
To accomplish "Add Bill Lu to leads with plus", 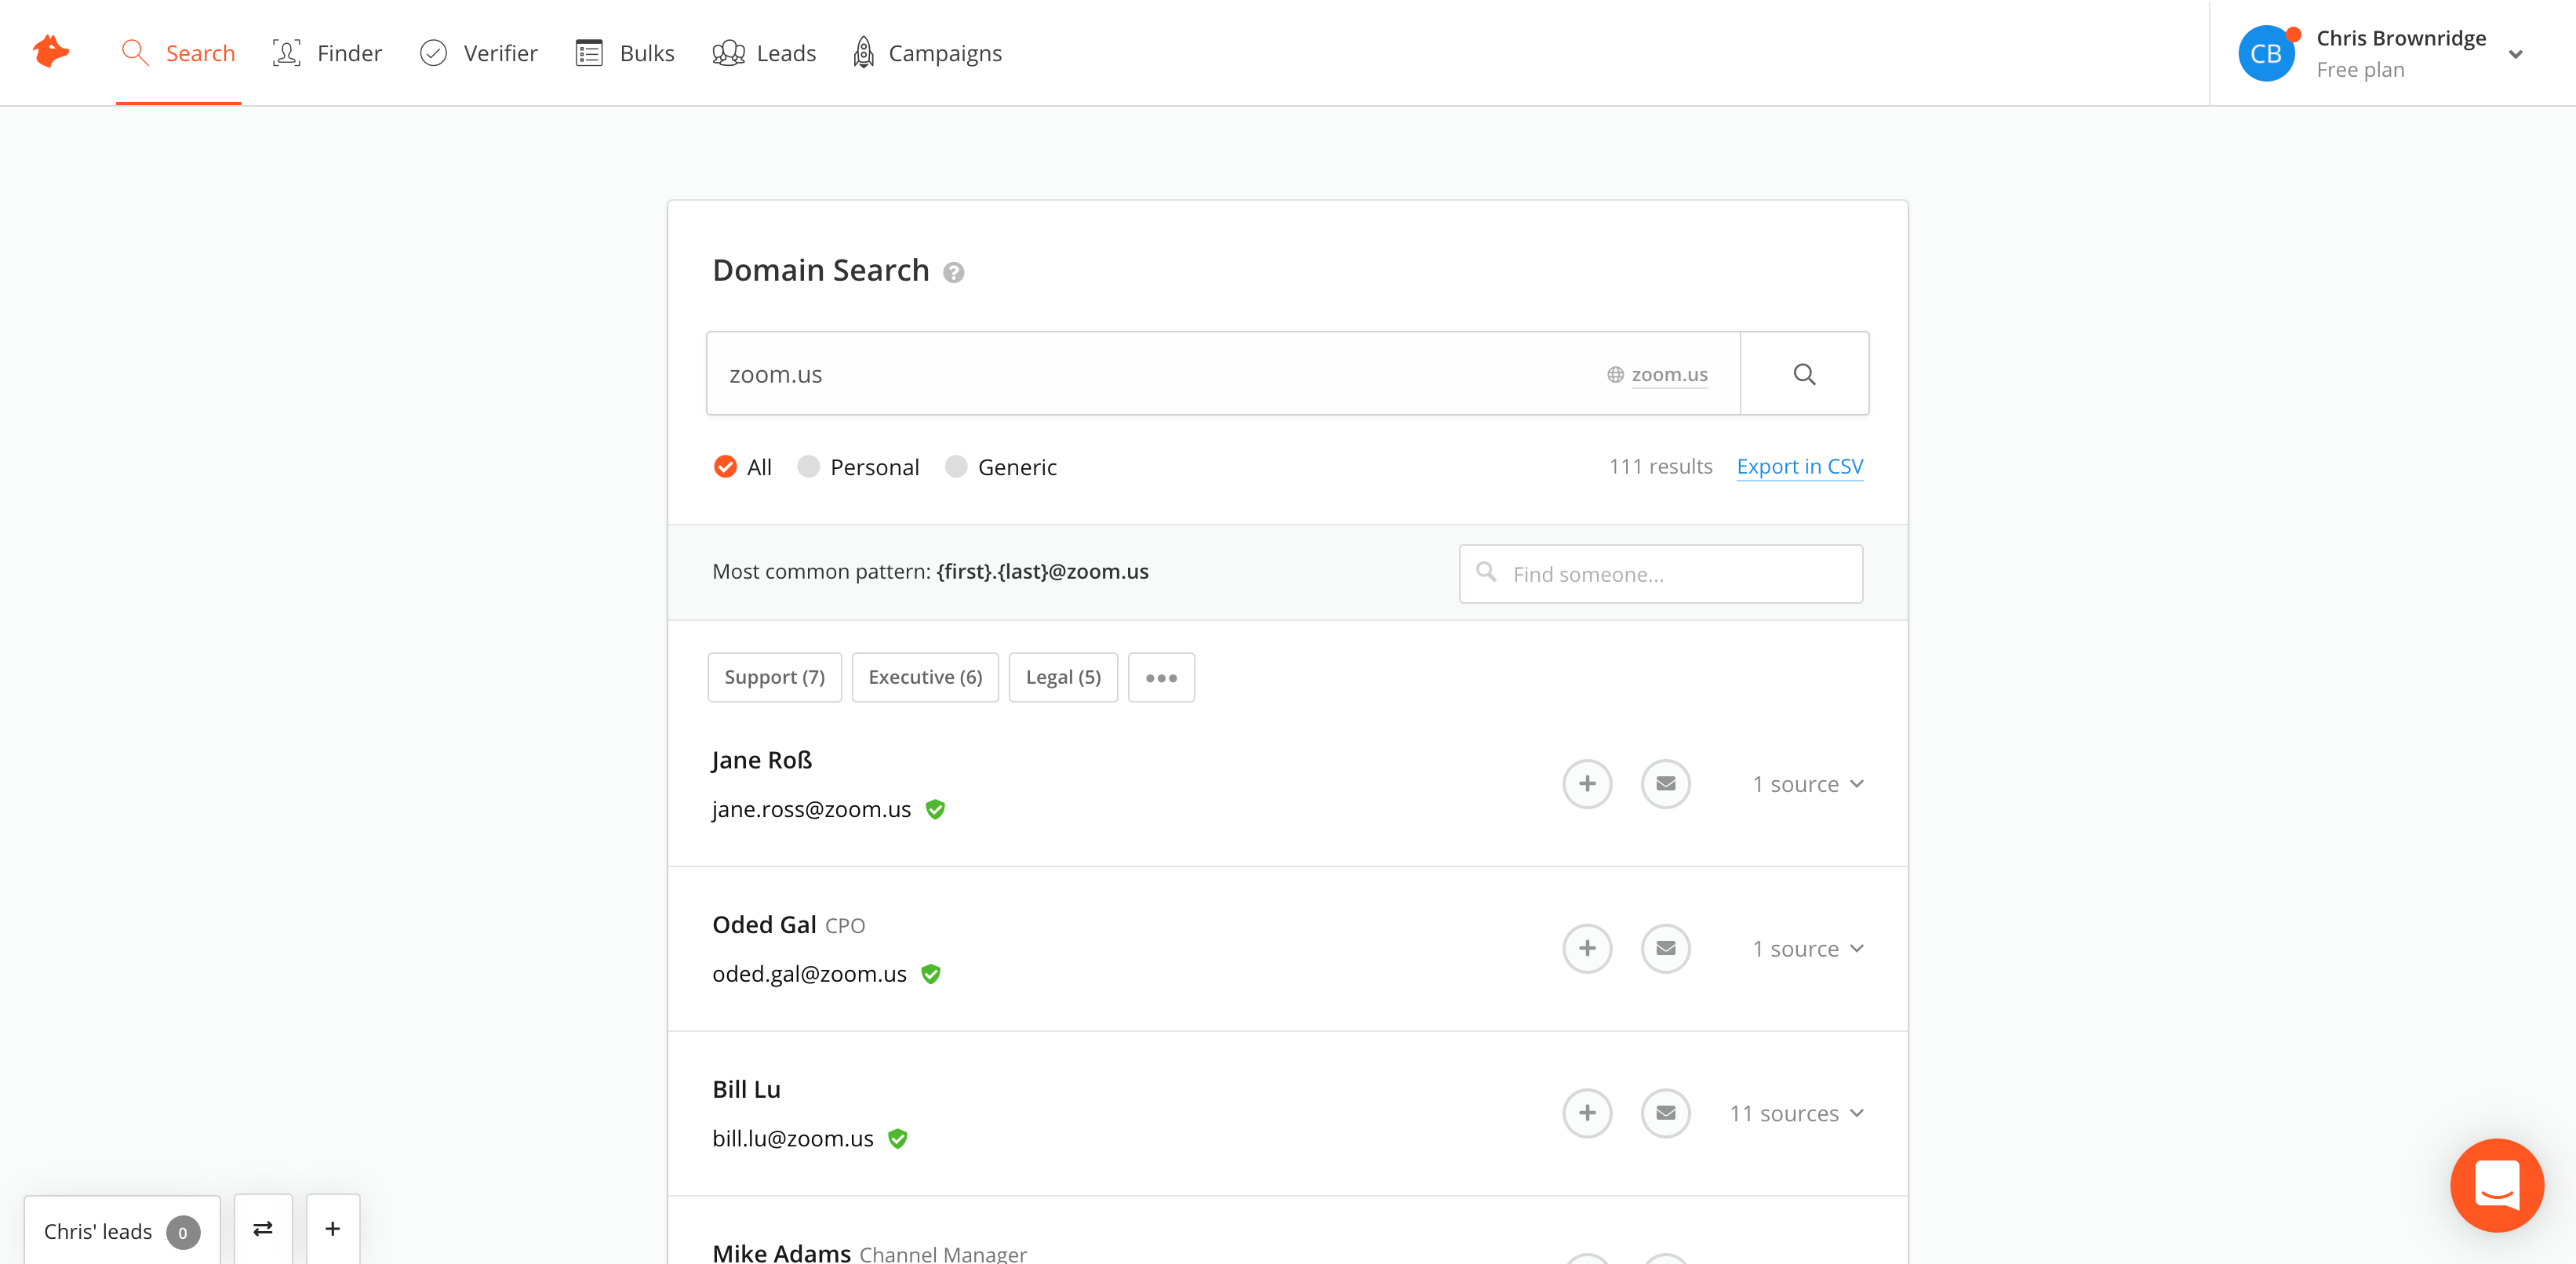I will (x=1587, y=1113).
